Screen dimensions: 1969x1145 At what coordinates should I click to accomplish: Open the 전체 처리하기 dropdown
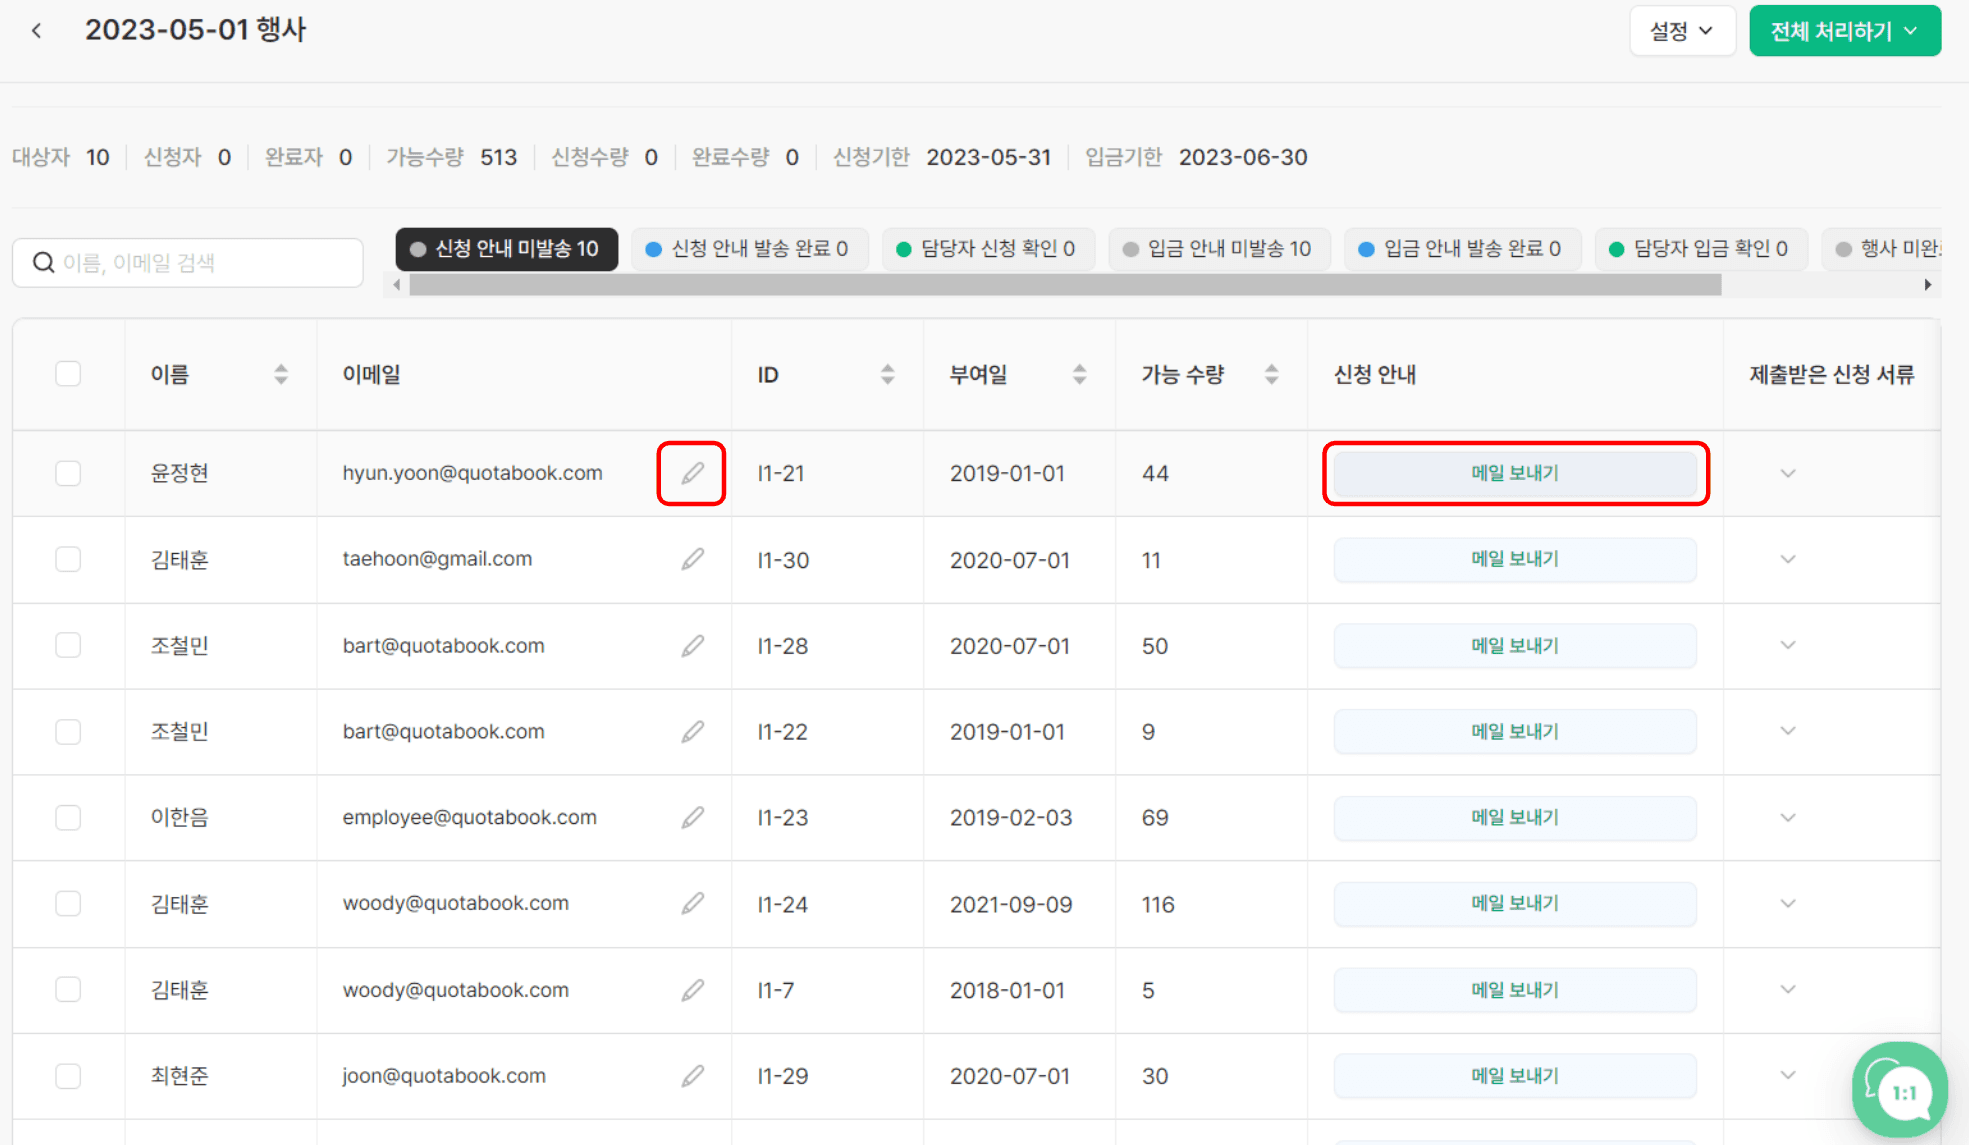point(1845,31)
